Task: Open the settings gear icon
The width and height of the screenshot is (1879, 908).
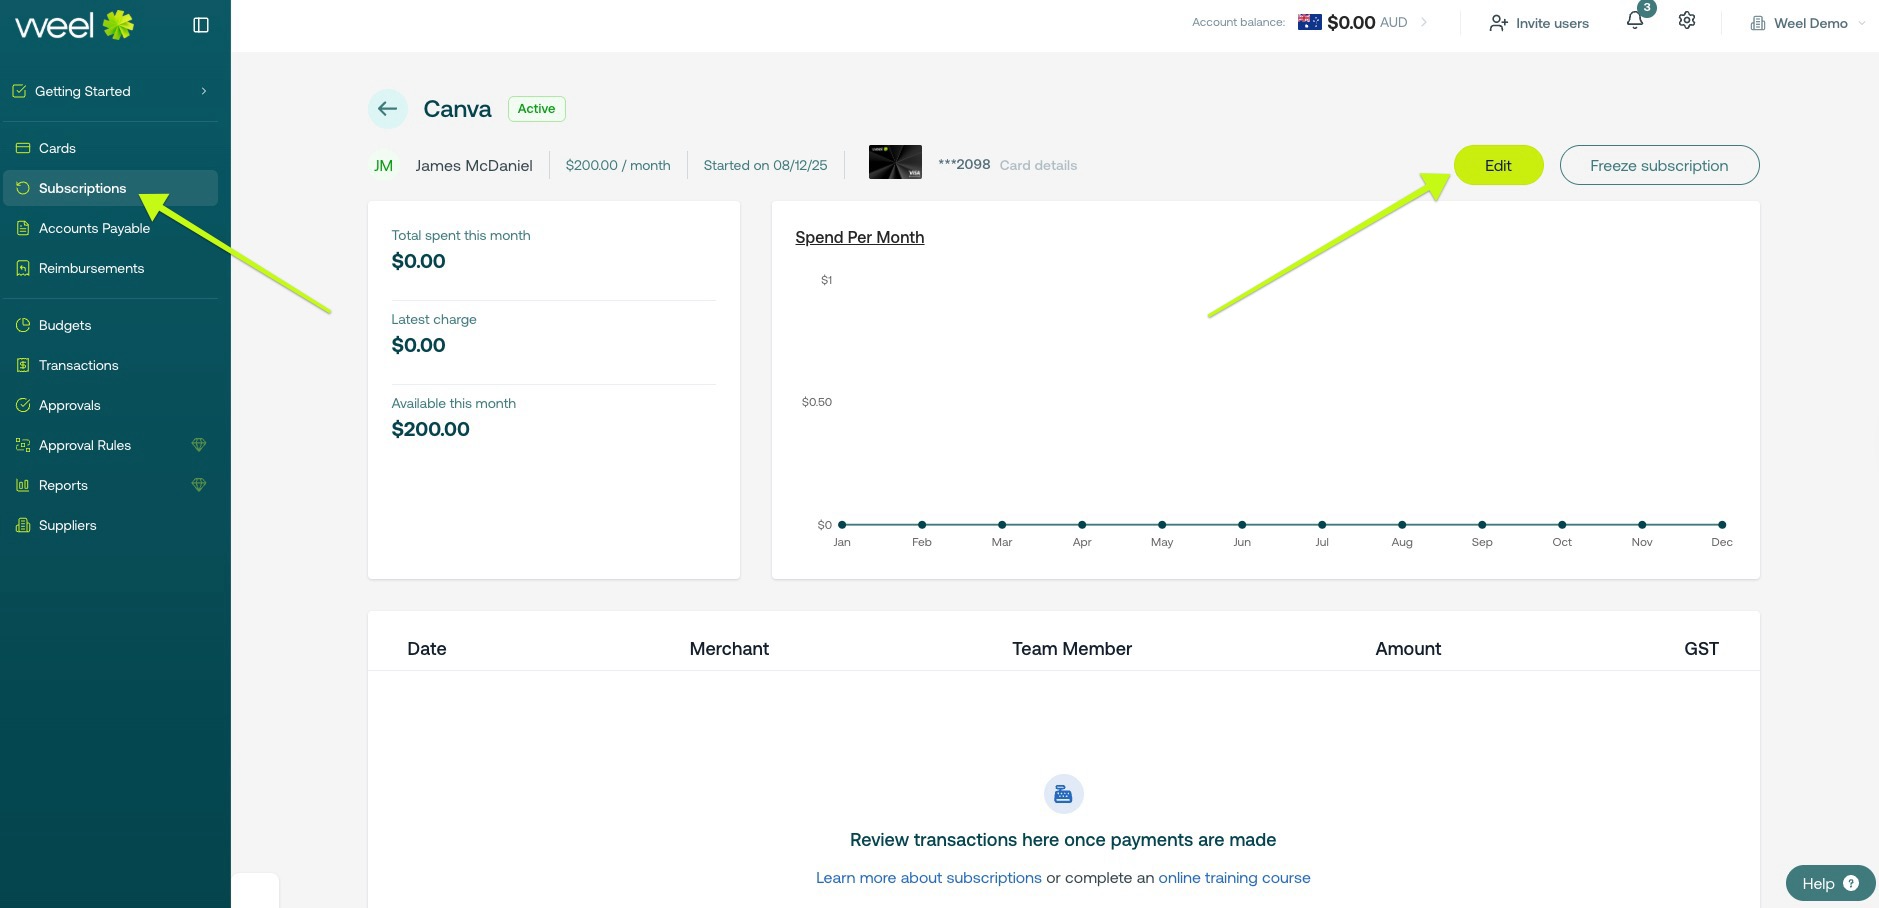Action: (1687, 21)
